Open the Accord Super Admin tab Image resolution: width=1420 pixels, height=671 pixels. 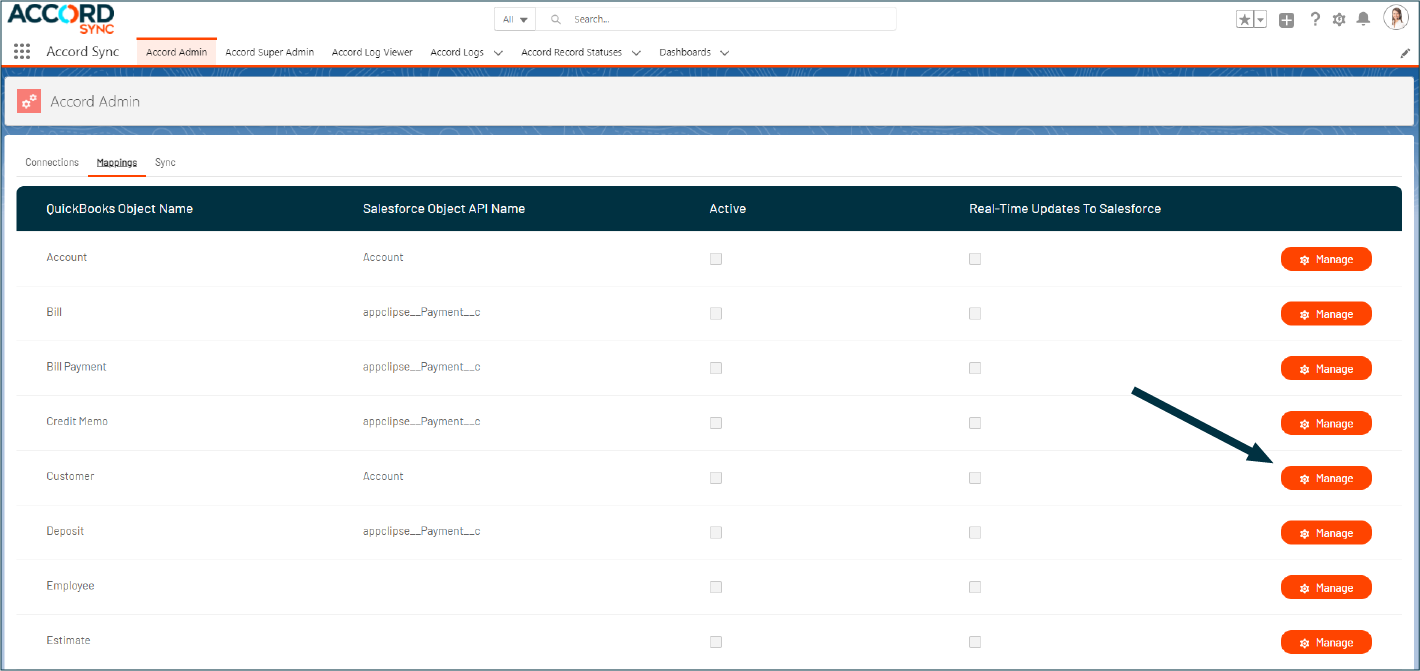tap(270, 52)
